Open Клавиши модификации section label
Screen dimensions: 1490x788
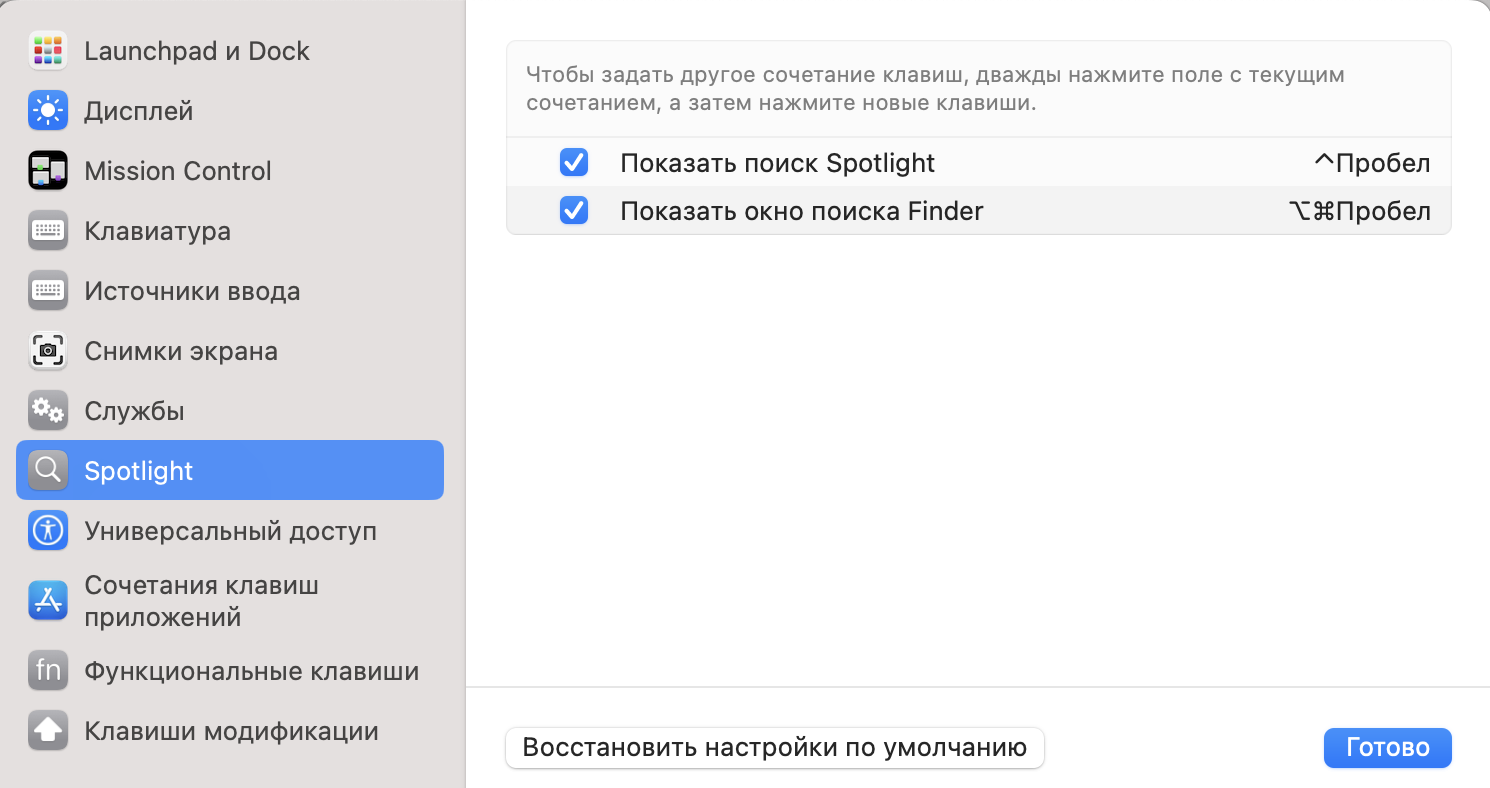pyautogui.click(x=231, y=731)
